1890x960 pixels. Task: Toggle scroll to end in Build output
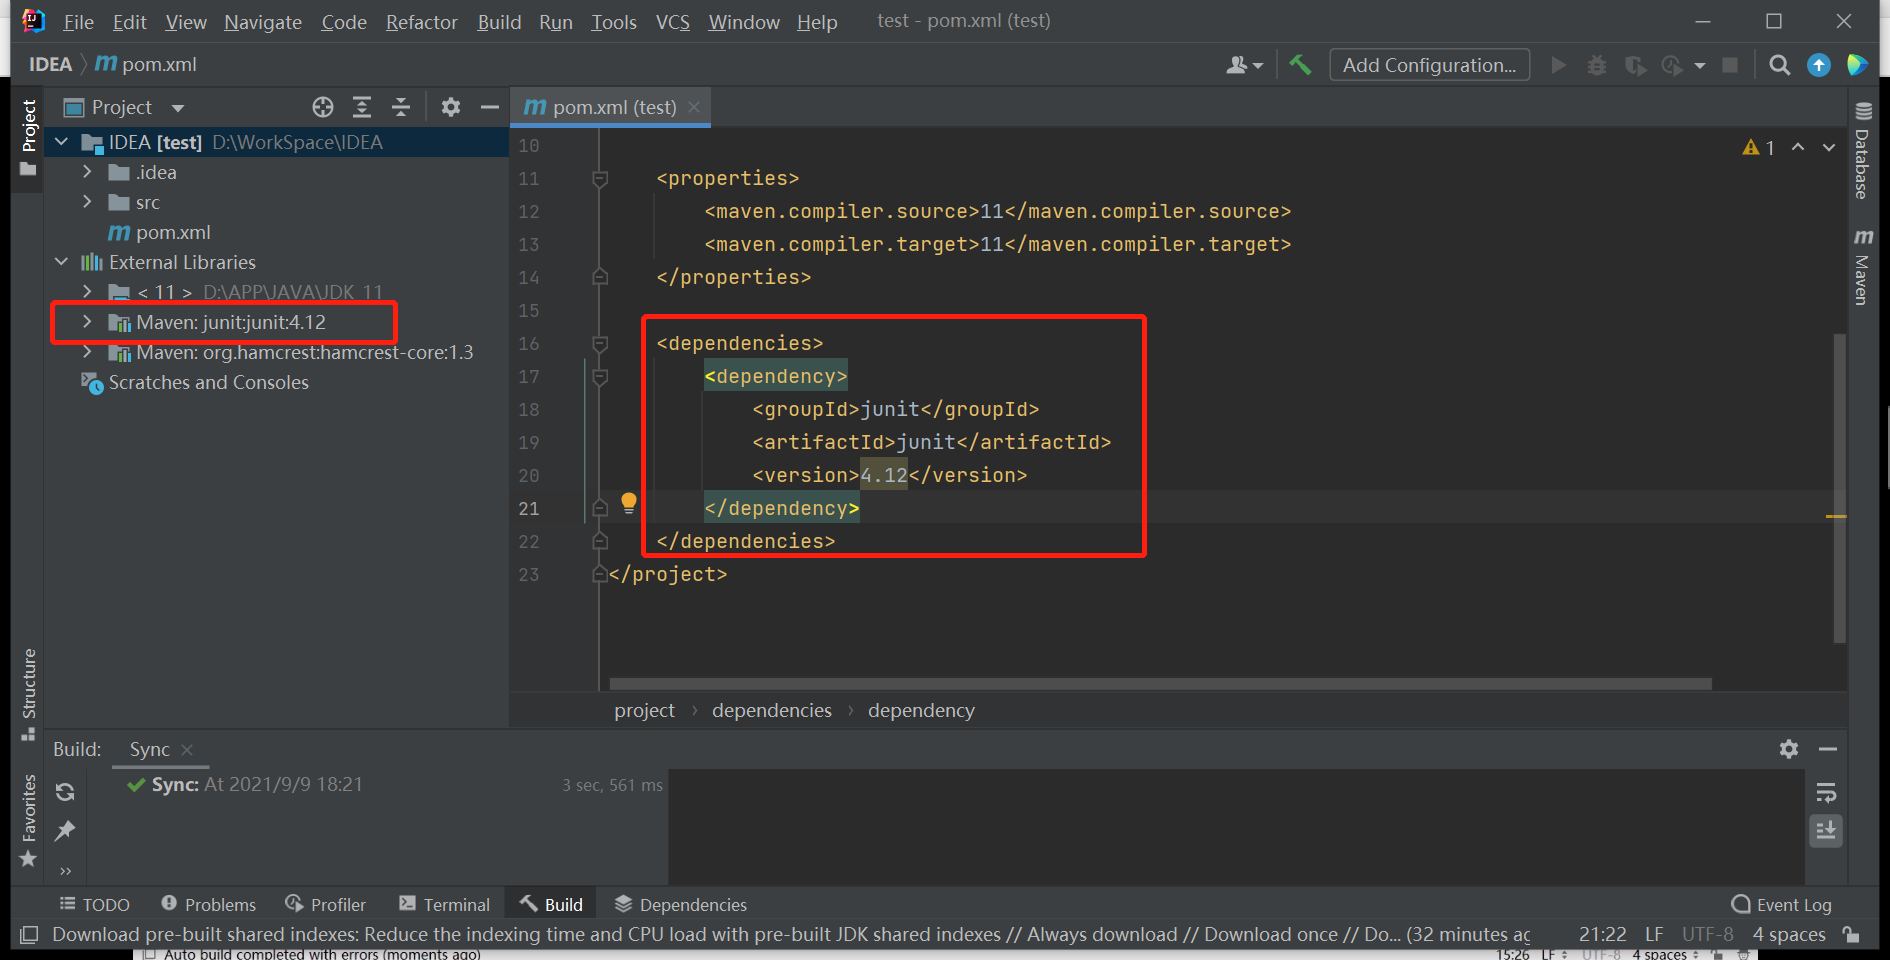tap(1826, 830)
